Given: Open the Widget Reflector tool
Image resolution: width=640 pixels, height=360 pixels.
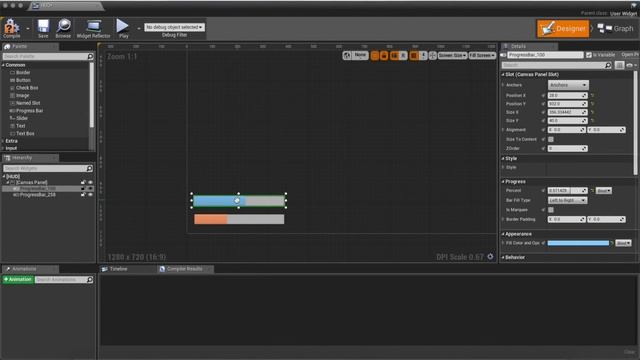Looking at the screenshot, I should (93, 28).
